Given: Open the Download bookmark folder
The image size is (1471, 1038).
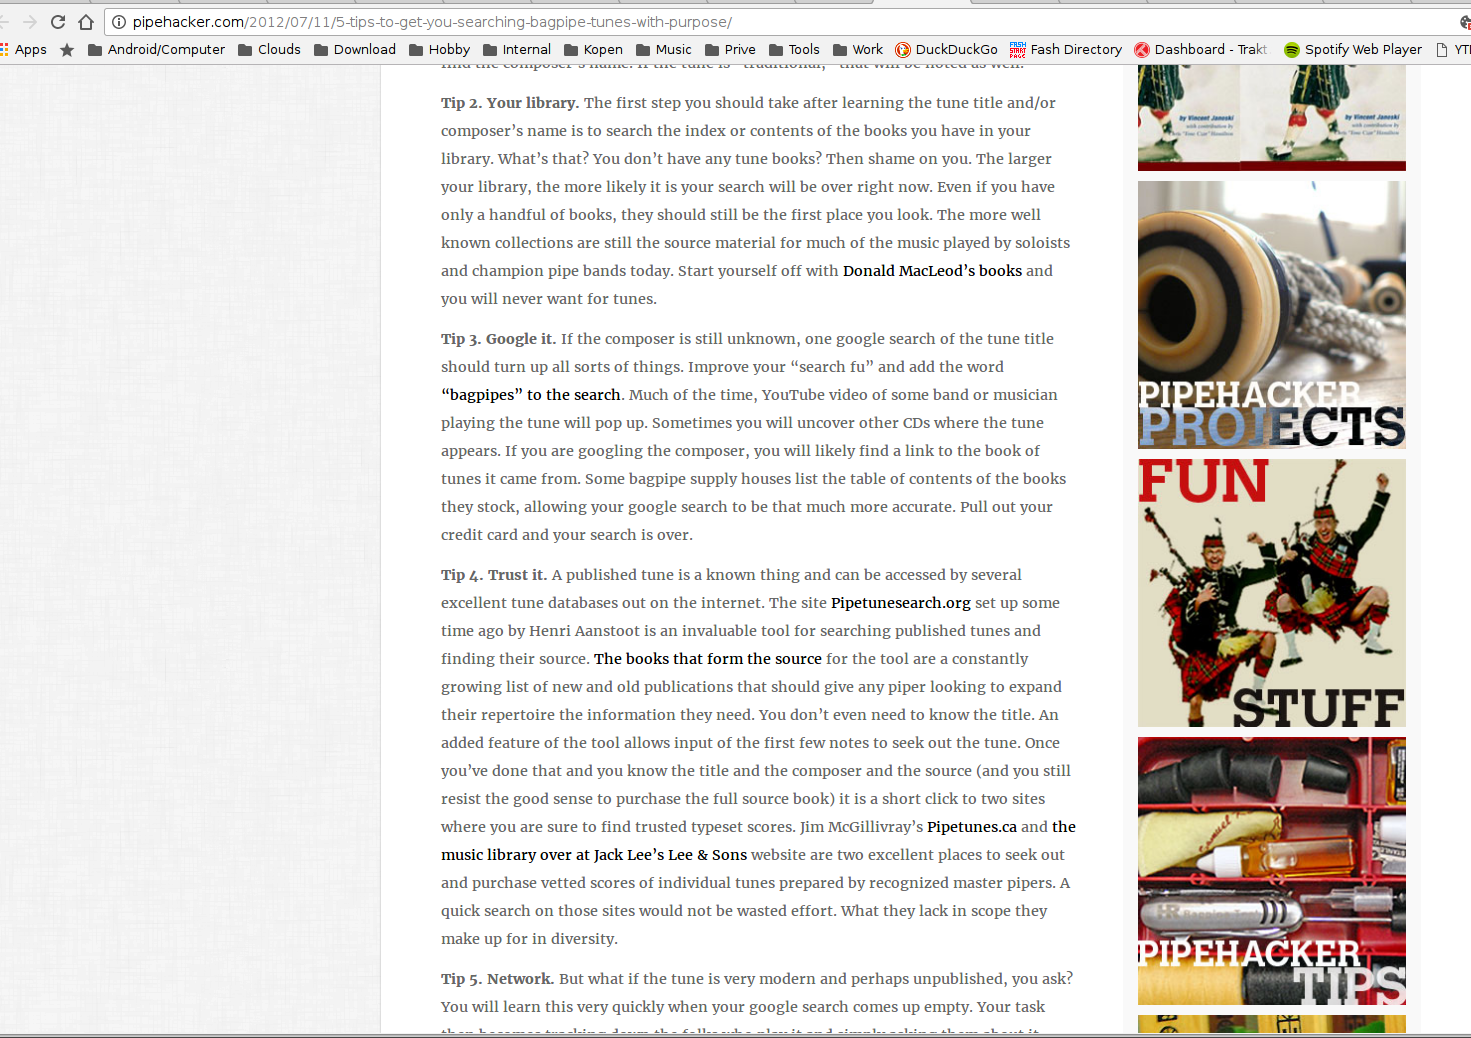Looking at the screenshot, I should (355, 49).
